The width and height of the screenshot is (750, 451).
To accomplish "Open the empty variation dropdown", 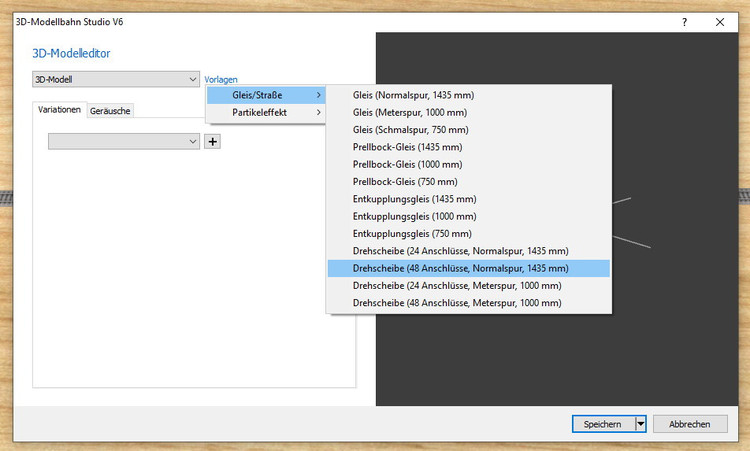I will (124, 142).
